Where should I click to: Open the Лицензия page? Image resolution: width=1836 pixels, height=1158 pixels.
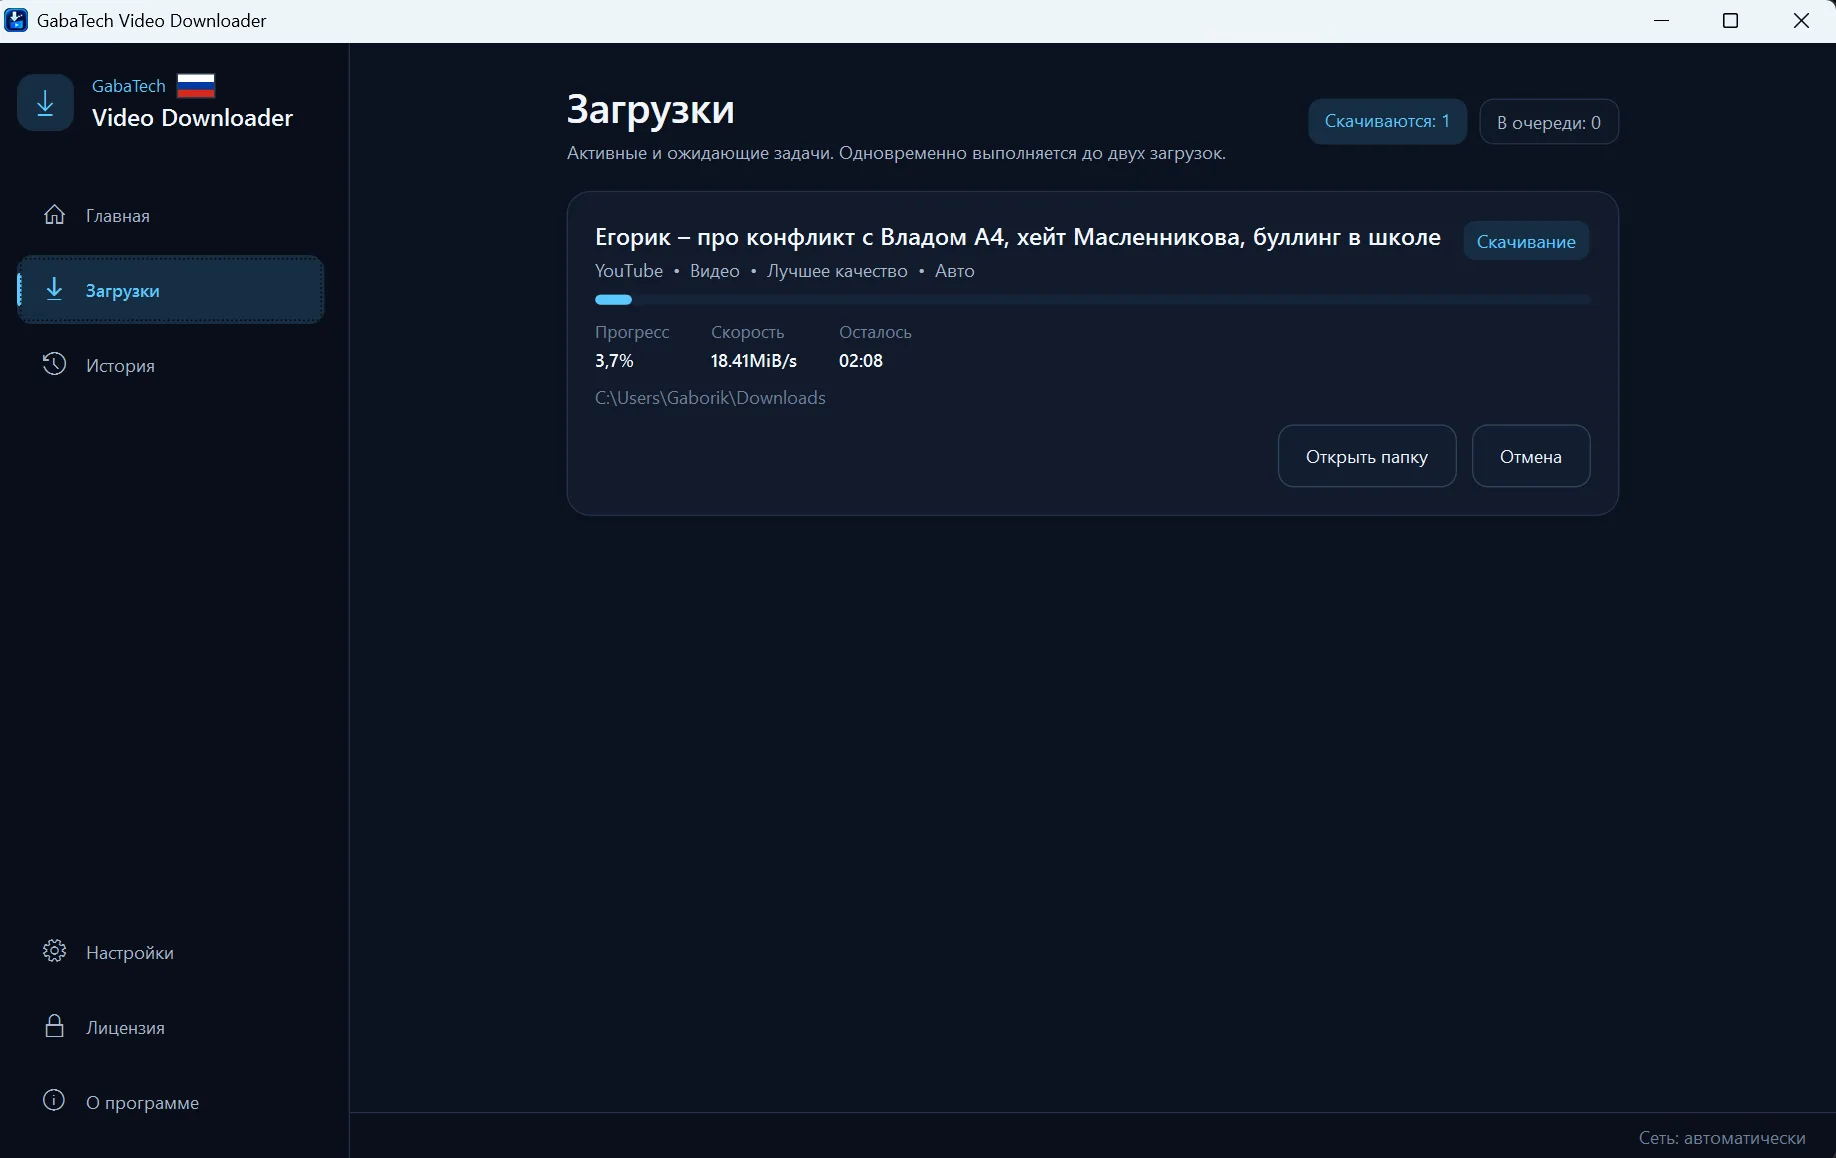click(x=170, y=1027)
